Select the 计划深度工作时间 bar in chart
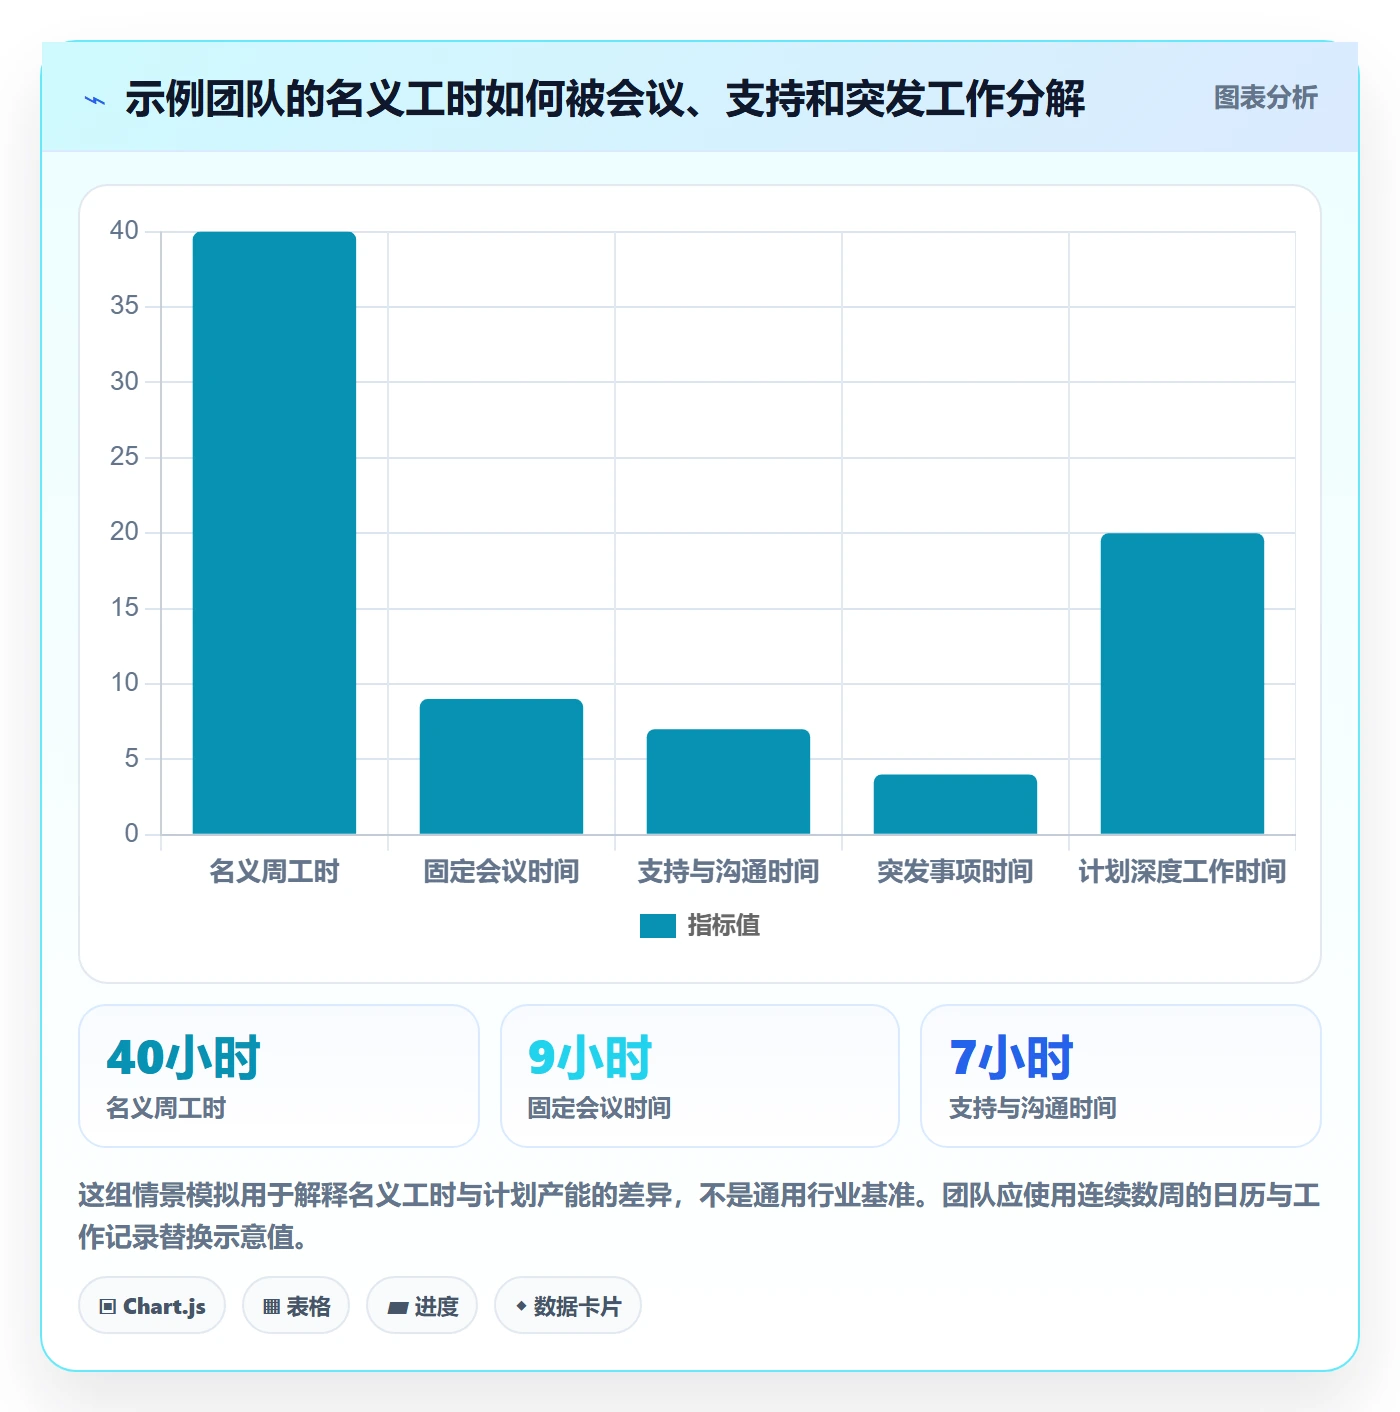 [x=1182, y=684]
